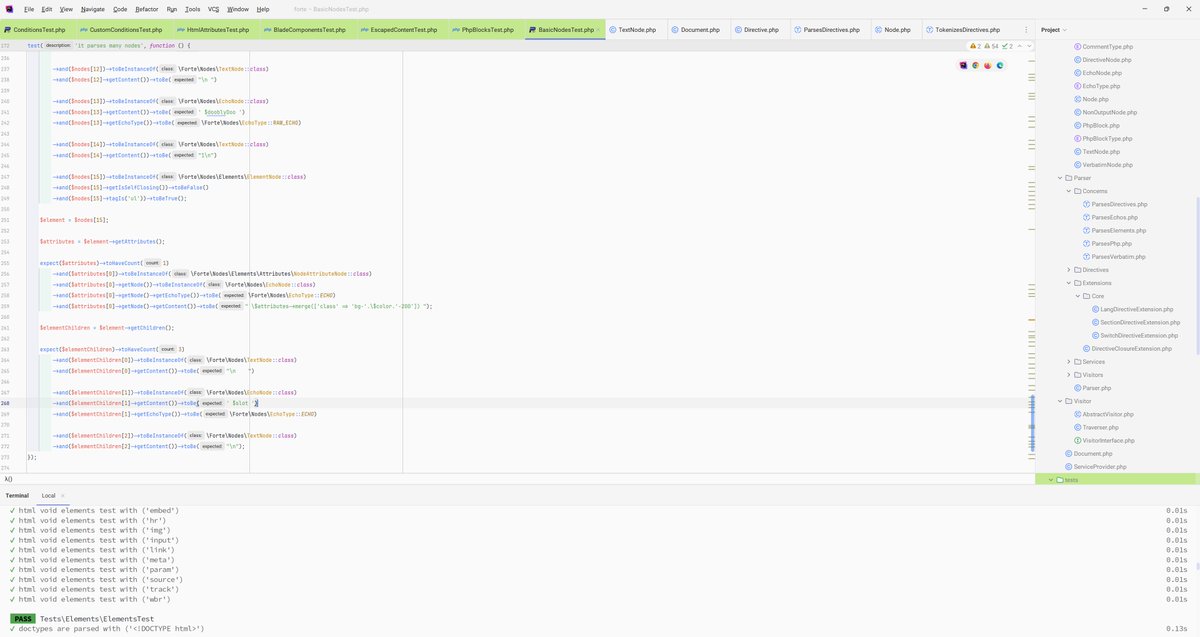The width and height of the screenshot is (1200, 637).
Task: Open the Refactor menu
Action: tap(146, 9)
